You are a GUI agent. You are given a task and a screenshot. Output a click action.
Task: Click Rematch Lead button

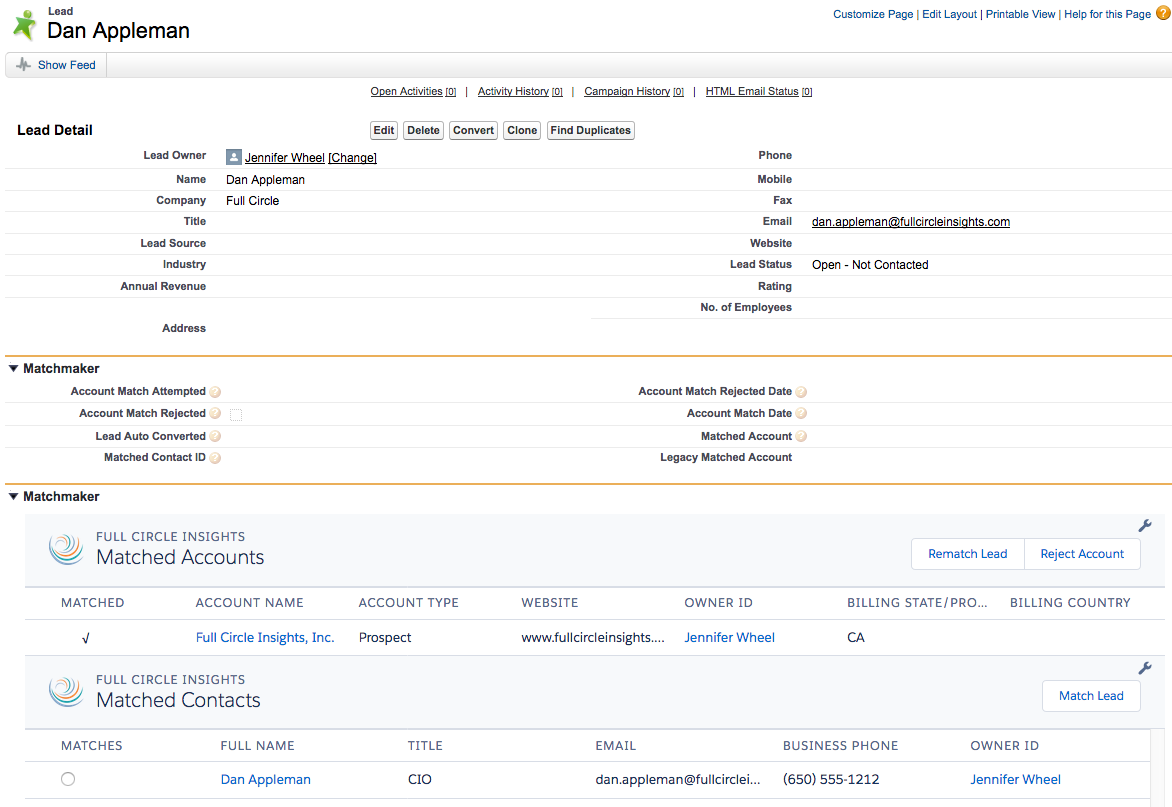coord(968,554)
